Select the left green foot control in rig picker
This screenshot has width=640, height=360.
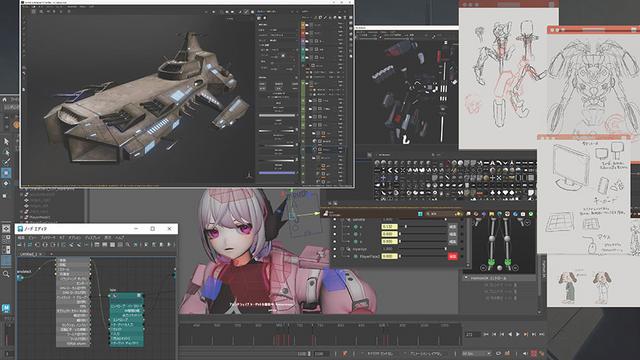tap(491, 262)
